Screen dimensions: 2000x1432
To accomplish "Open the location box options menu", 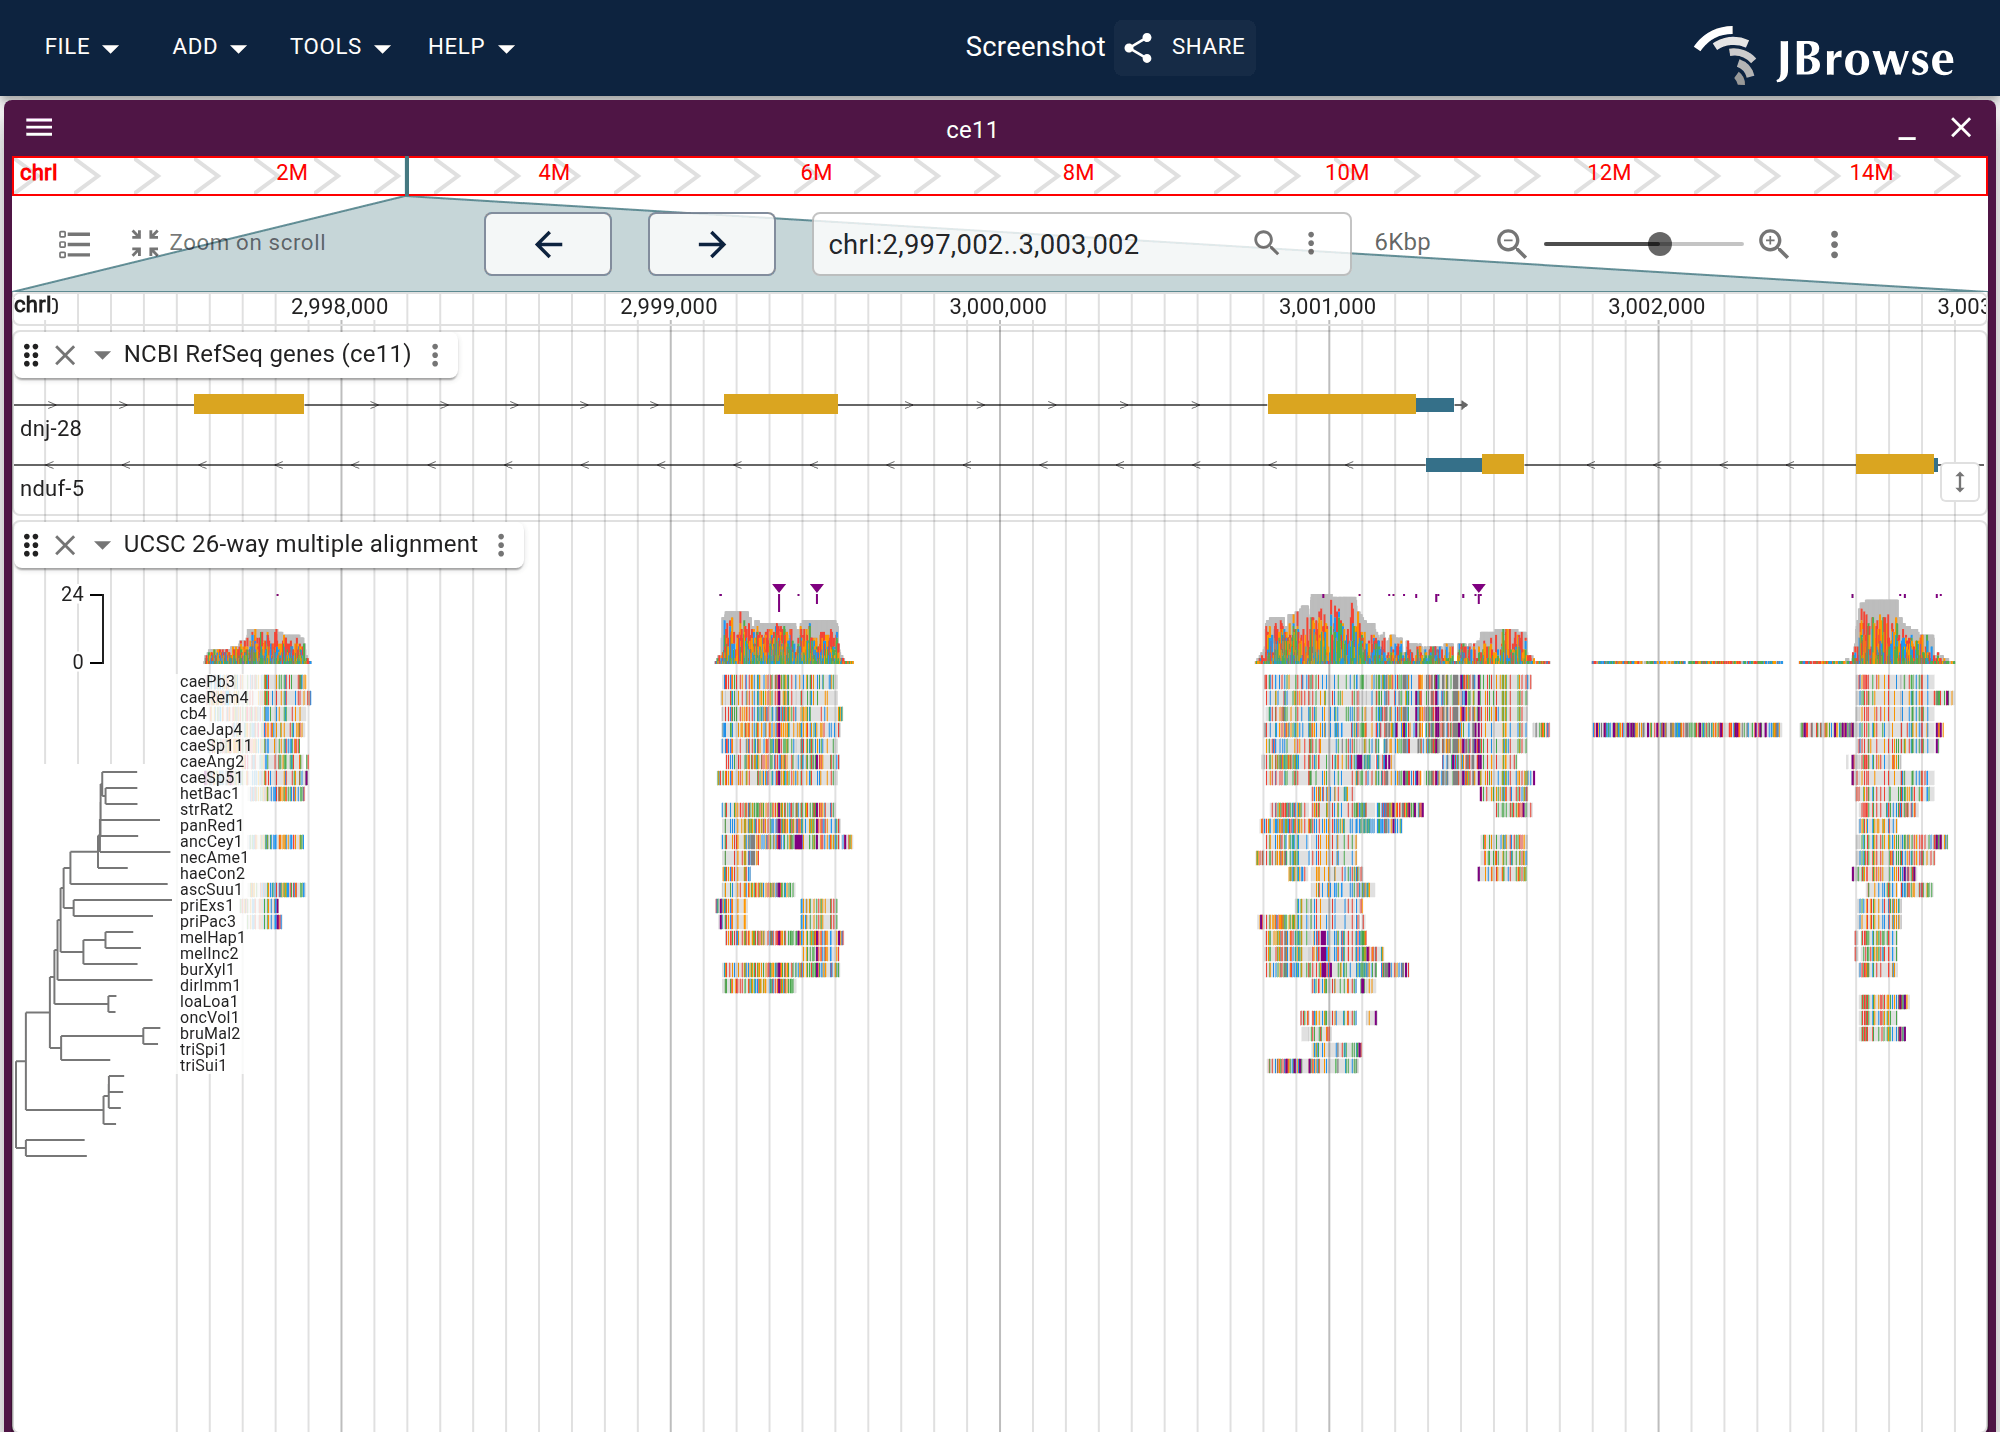I will pyautogui.click(x=1311, y=243).
